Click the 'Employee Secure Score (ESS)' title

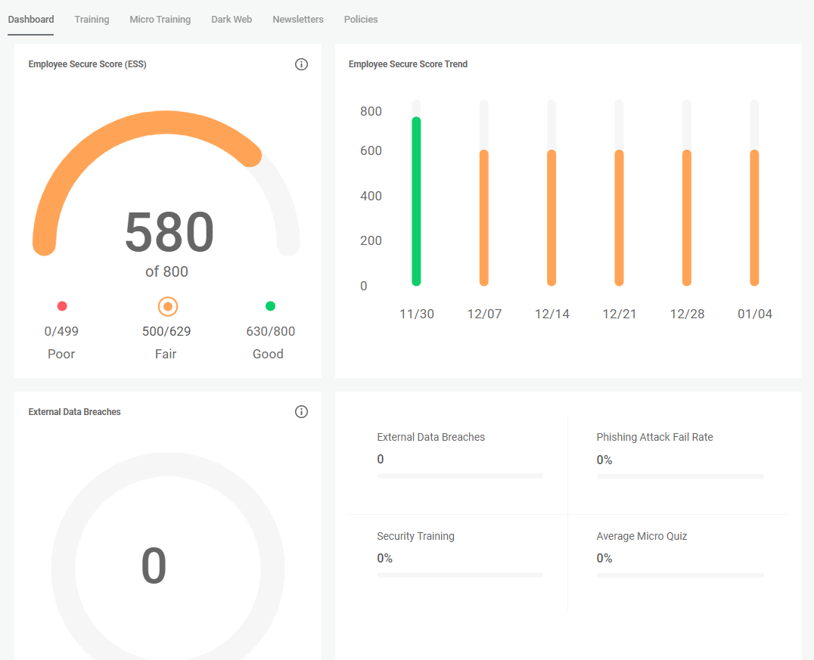87,64
